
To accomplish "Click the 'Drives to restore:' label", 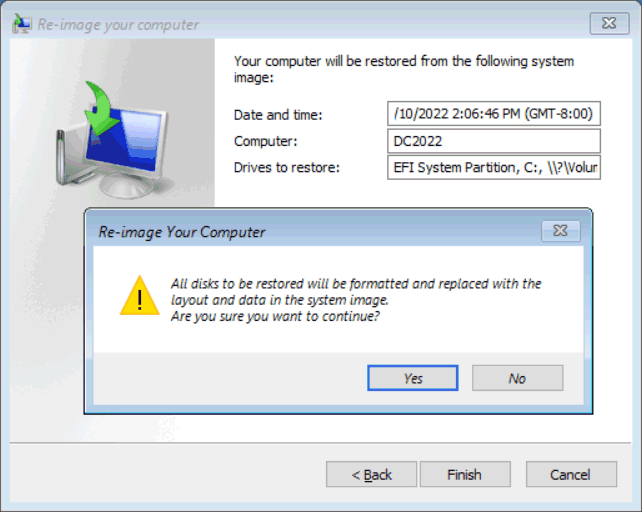I will point(287,168).
